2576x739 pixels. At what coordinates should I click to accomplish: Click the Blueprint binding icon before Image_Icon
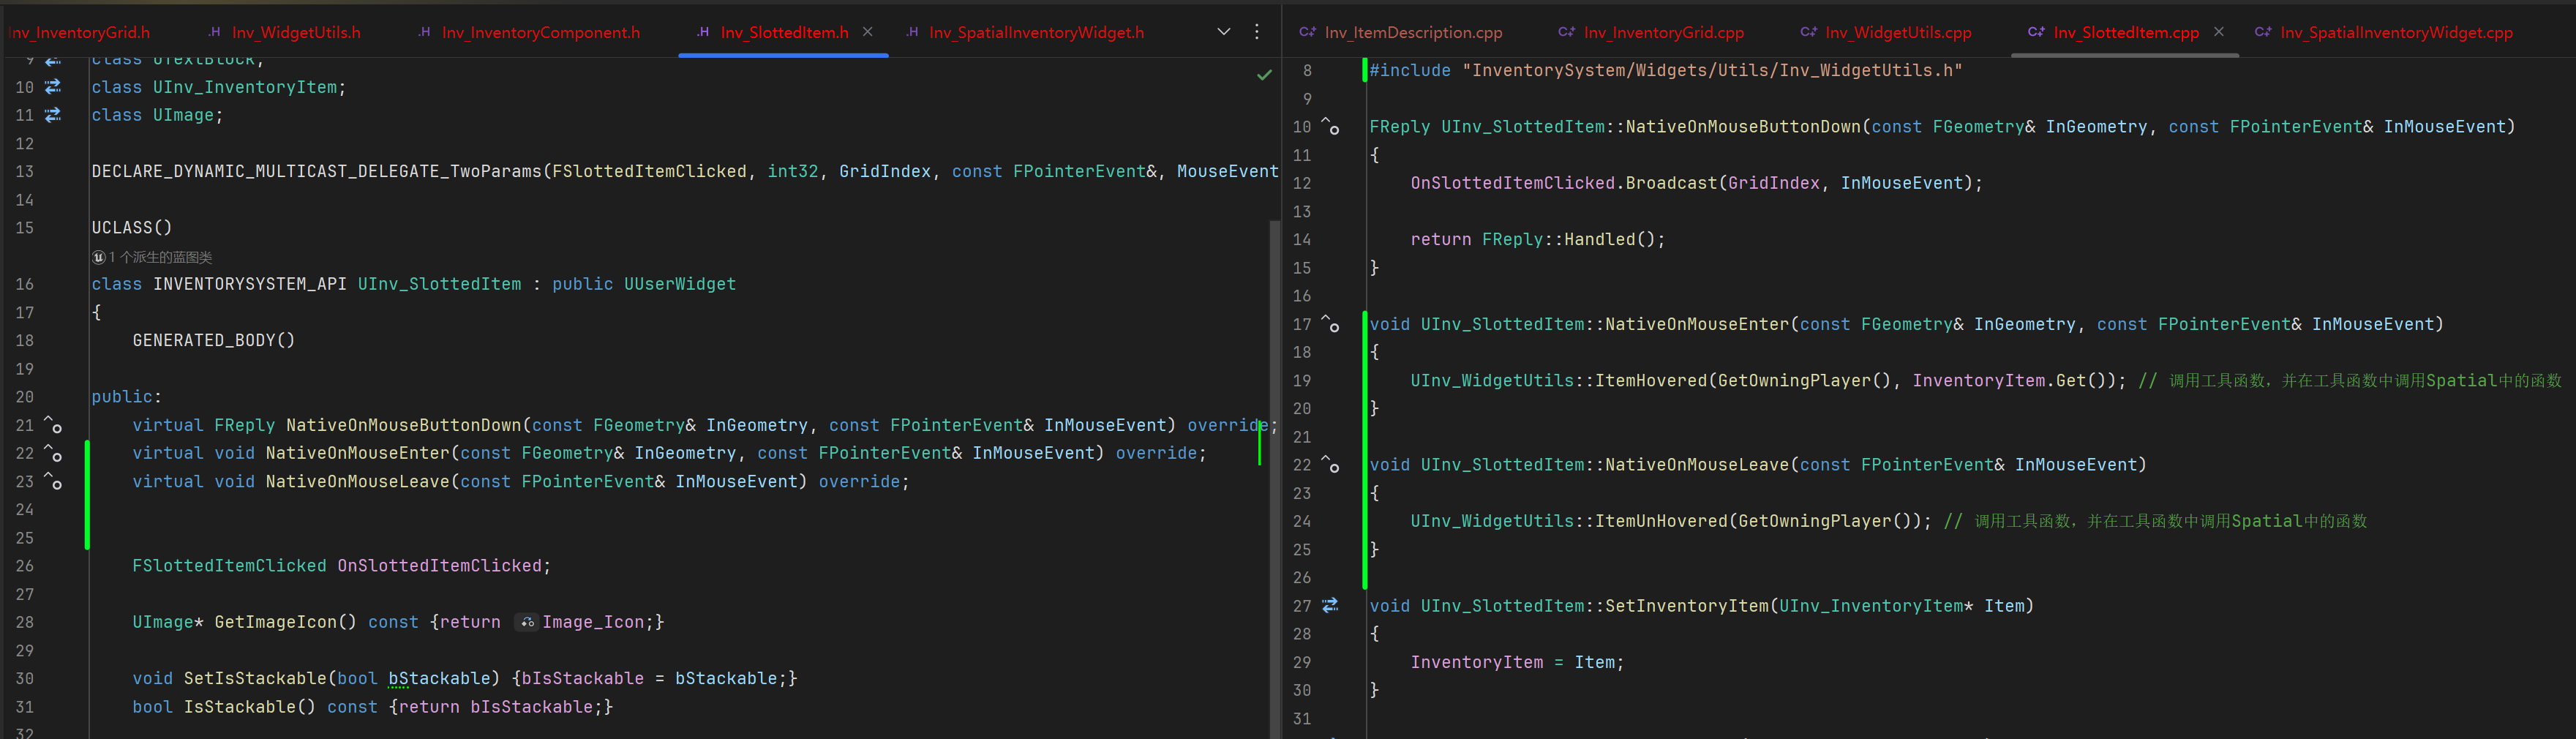[x=527, y=622]
